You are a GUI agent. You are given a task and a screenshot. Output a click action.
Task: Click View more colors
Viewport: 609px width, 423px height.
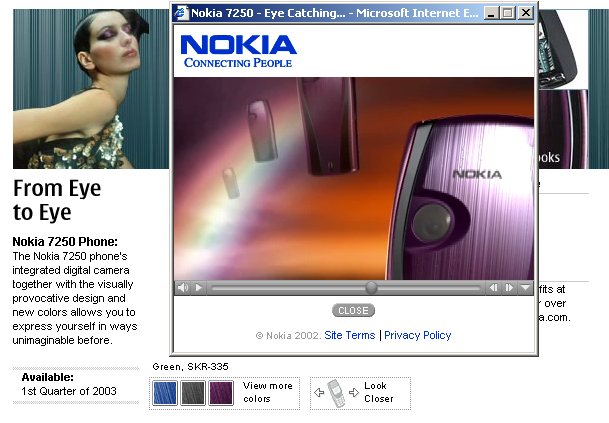tap(268, 392)
